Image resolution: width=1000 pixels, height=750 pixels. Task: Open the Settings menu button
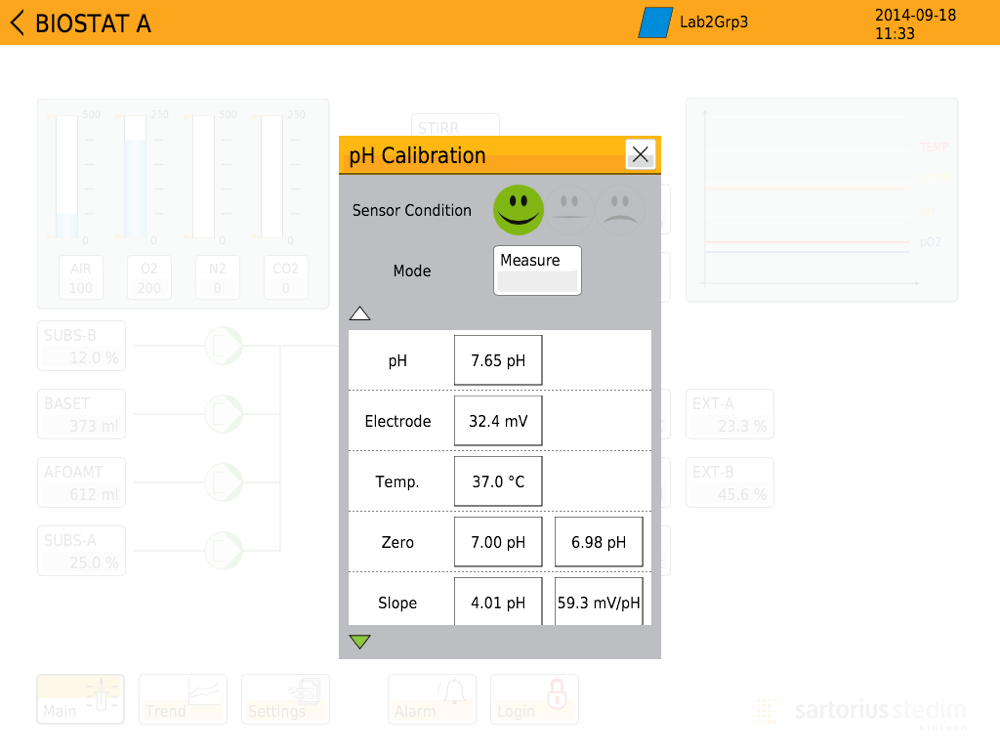click(x=285, y=699)
